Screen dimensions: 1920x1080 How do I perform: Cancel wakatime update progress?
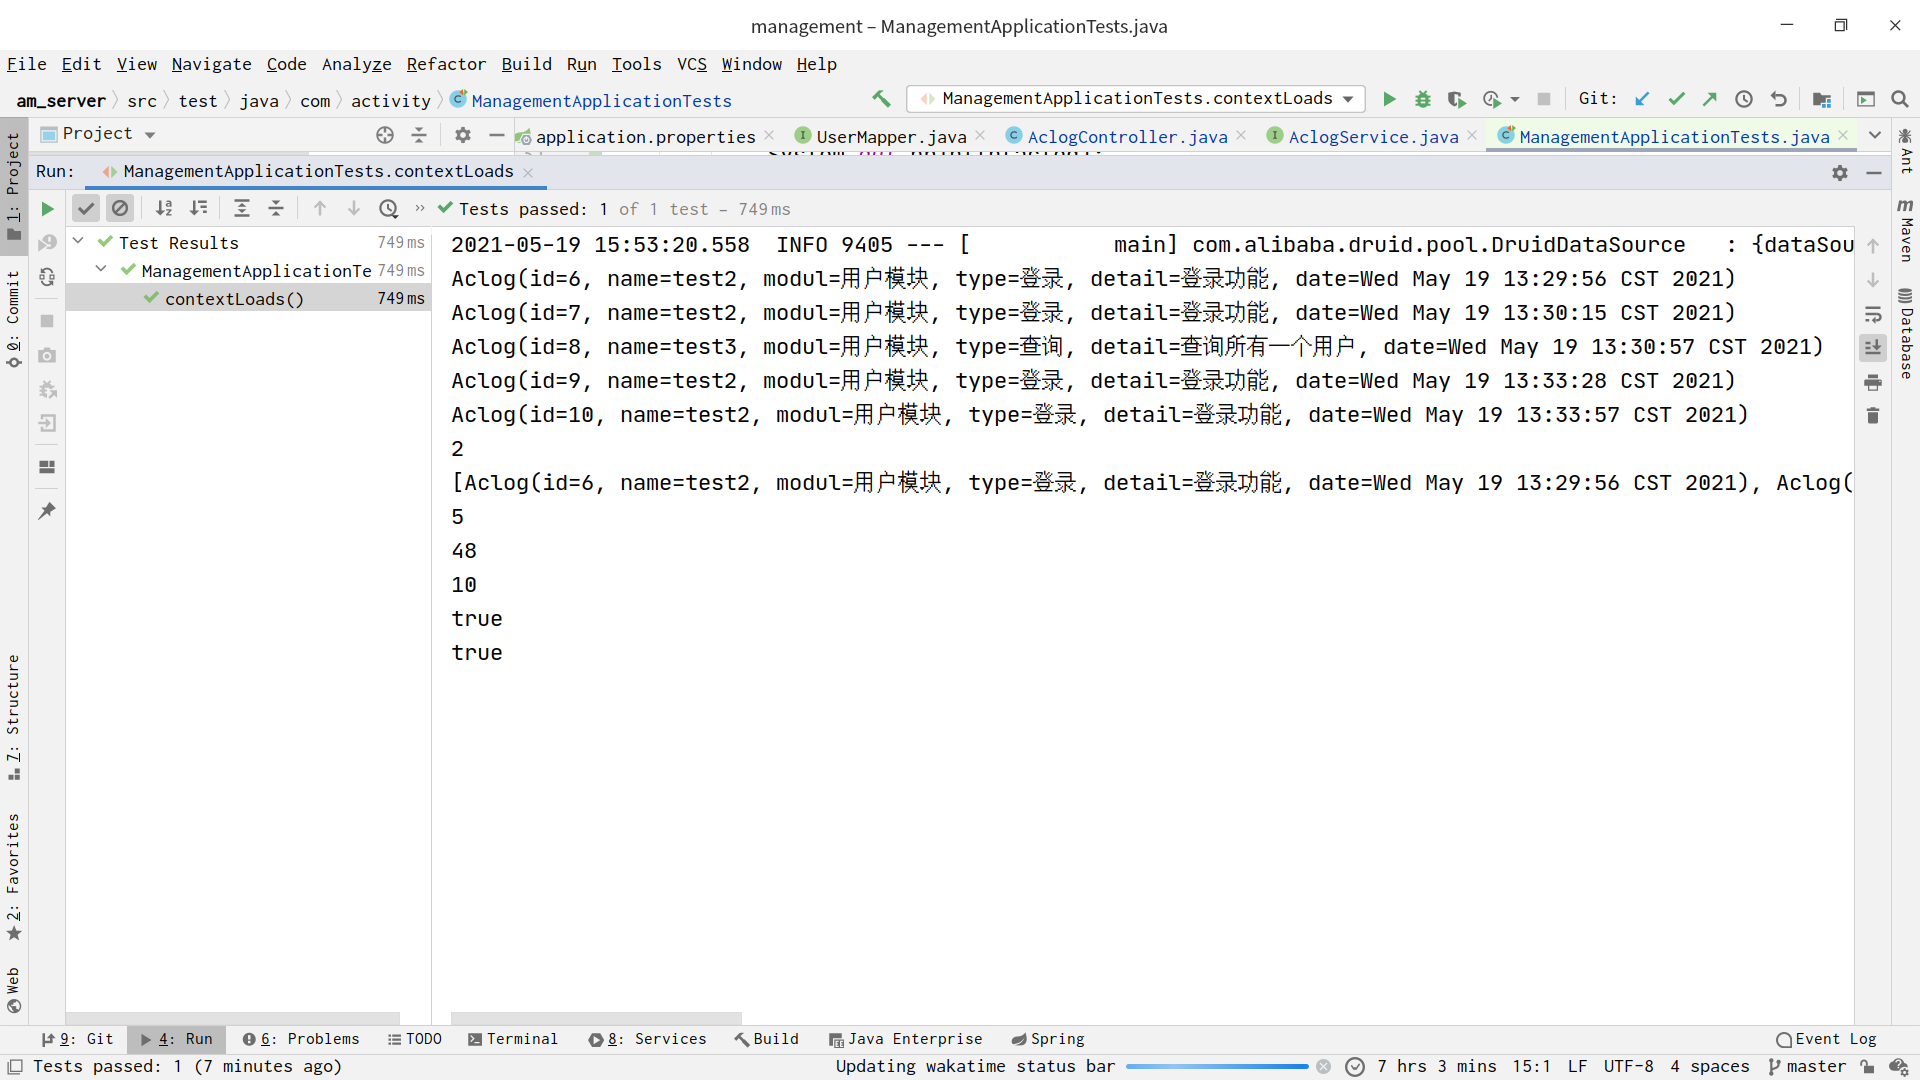click(1324, 1067)
